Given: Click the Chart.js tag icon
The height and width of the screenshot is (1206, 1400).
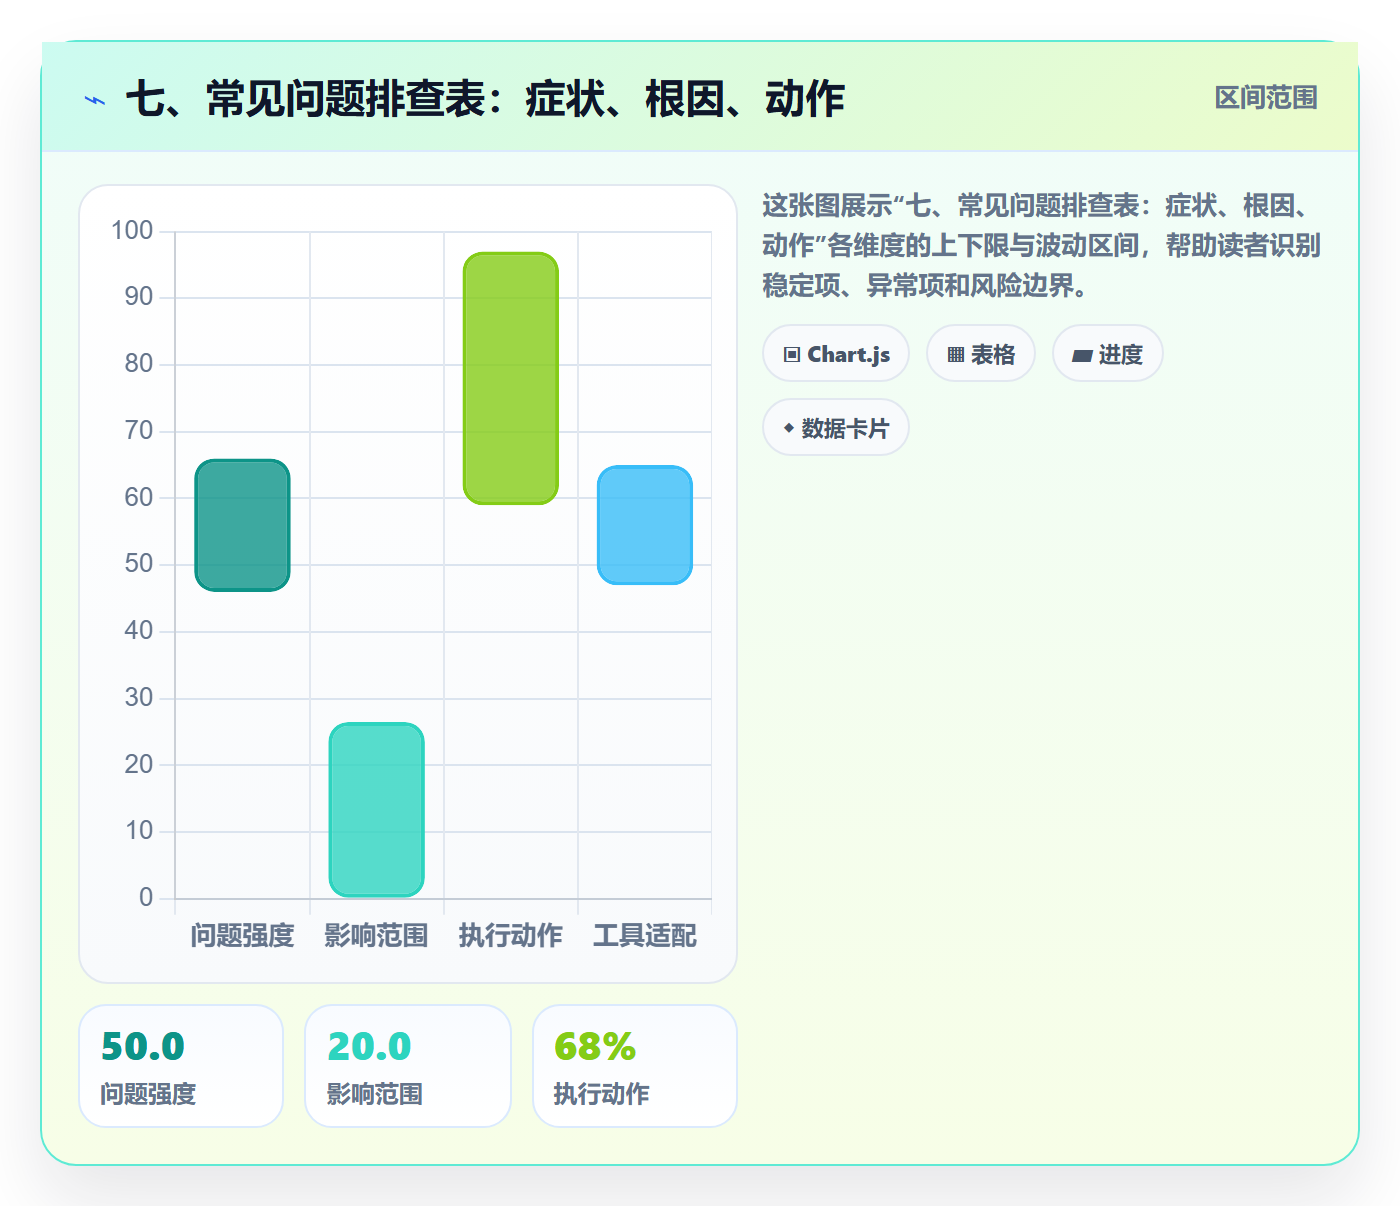Looking at the screenshot, I should (792, 355).
